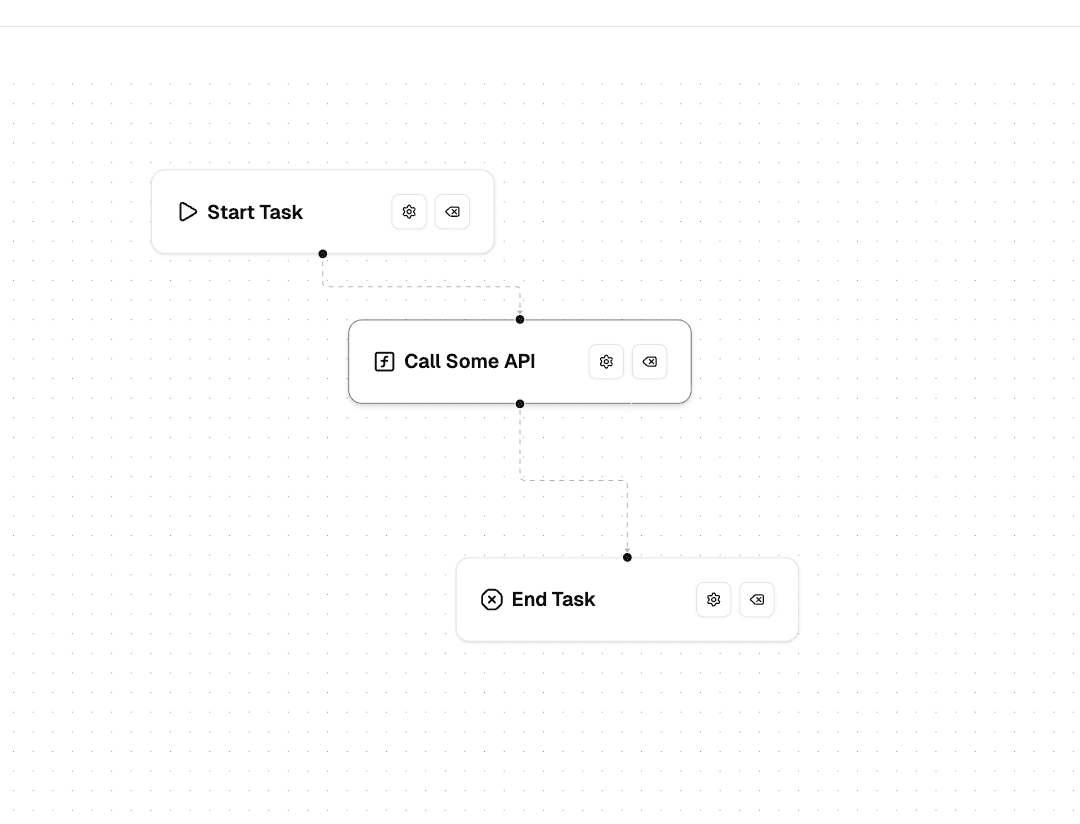Viewport: 1080px width, 824px height.
Task: Click the output port below Call Some API
Action: [x=519, y=403]
